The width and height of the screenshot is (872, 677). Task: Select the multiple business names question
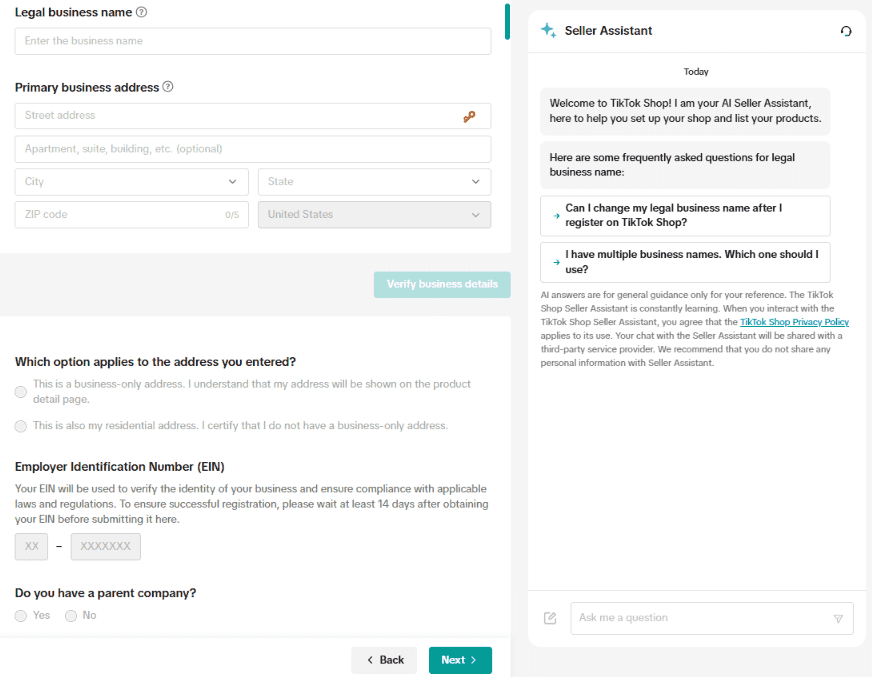pyautogui.click(x=685, y=262)
